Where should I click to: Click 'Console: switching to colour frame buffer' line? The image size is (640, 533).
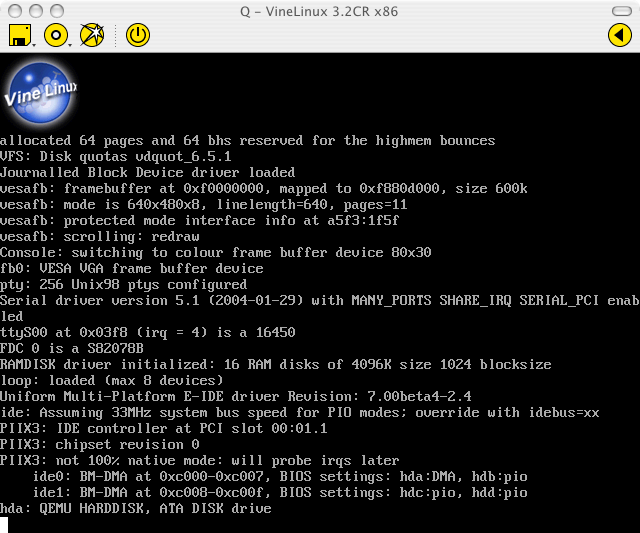coord(216,252)
